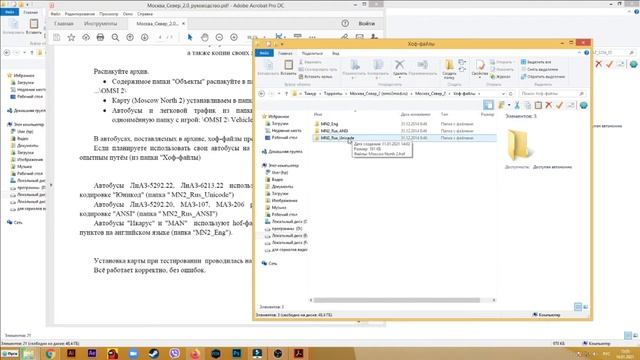Close the Москва_Север_2.0 document tab in Acrobat
This screenshot has height=360, width=640.
[x=183, y=24]
